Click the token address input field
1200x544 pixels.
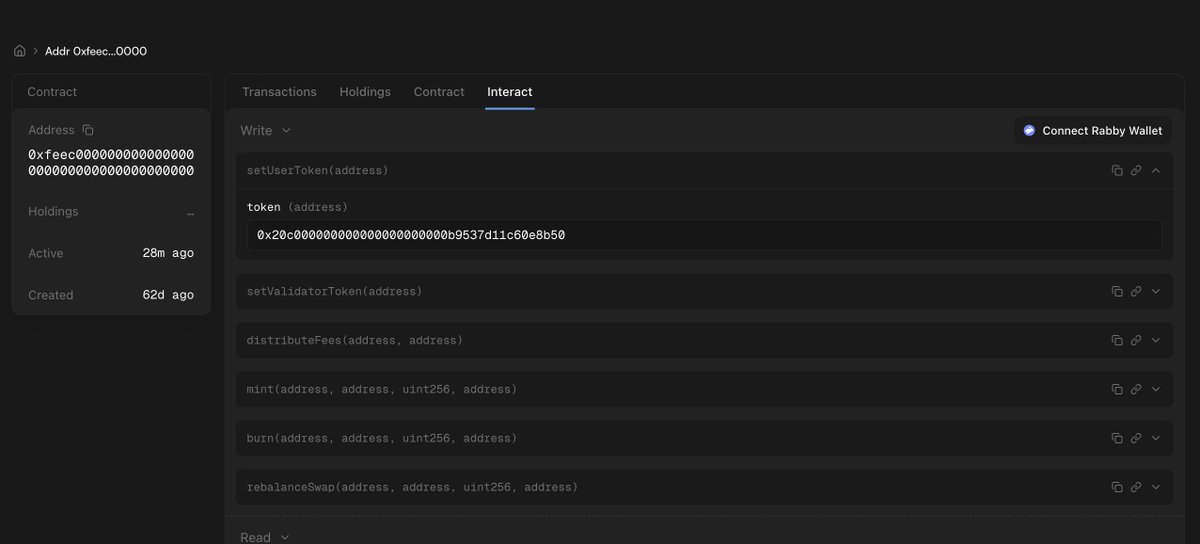tap(704, 235)
